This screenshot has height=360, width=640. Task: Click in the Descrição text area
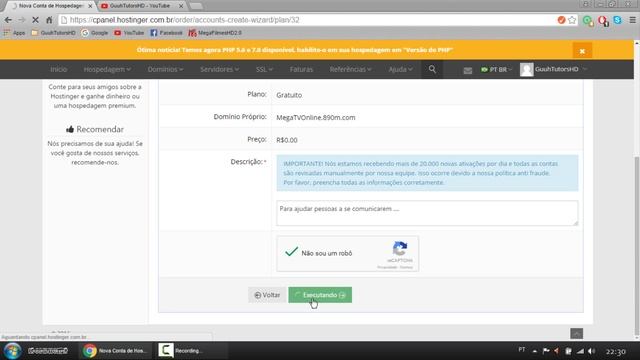click(427, 213)
